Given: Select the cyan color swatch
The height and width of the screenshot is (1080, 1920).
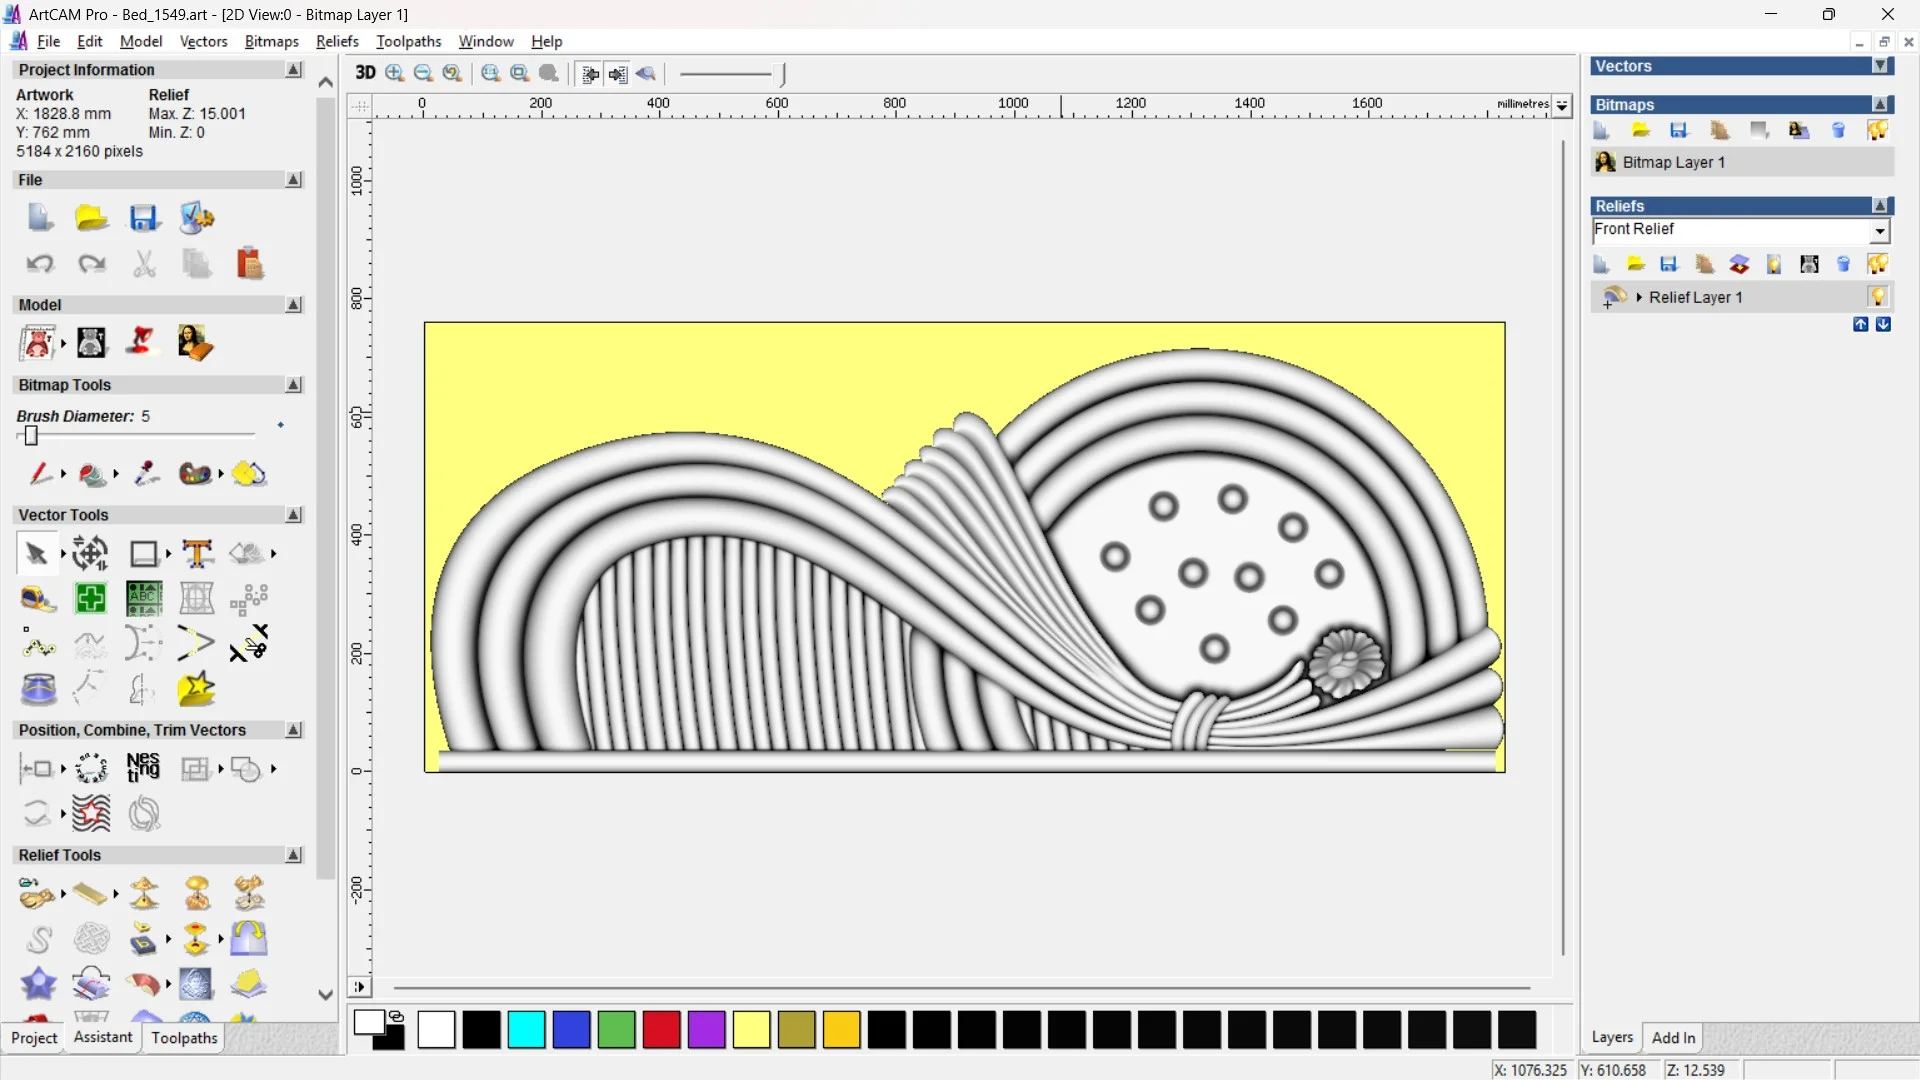Looking at the screenshot, I should 526,1029.
